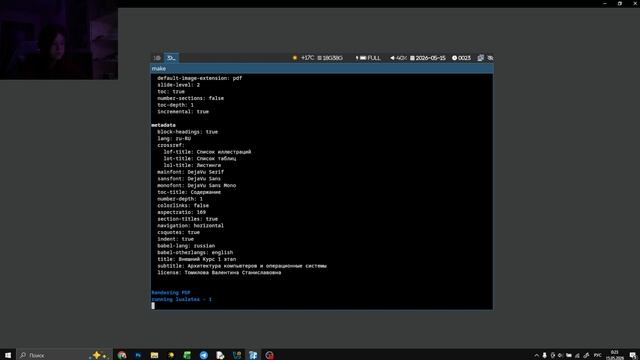This screenshot has width=640, height=360.
Task: Open the sparkle Copilot icon in taskbar search
Action: (99, 355)
